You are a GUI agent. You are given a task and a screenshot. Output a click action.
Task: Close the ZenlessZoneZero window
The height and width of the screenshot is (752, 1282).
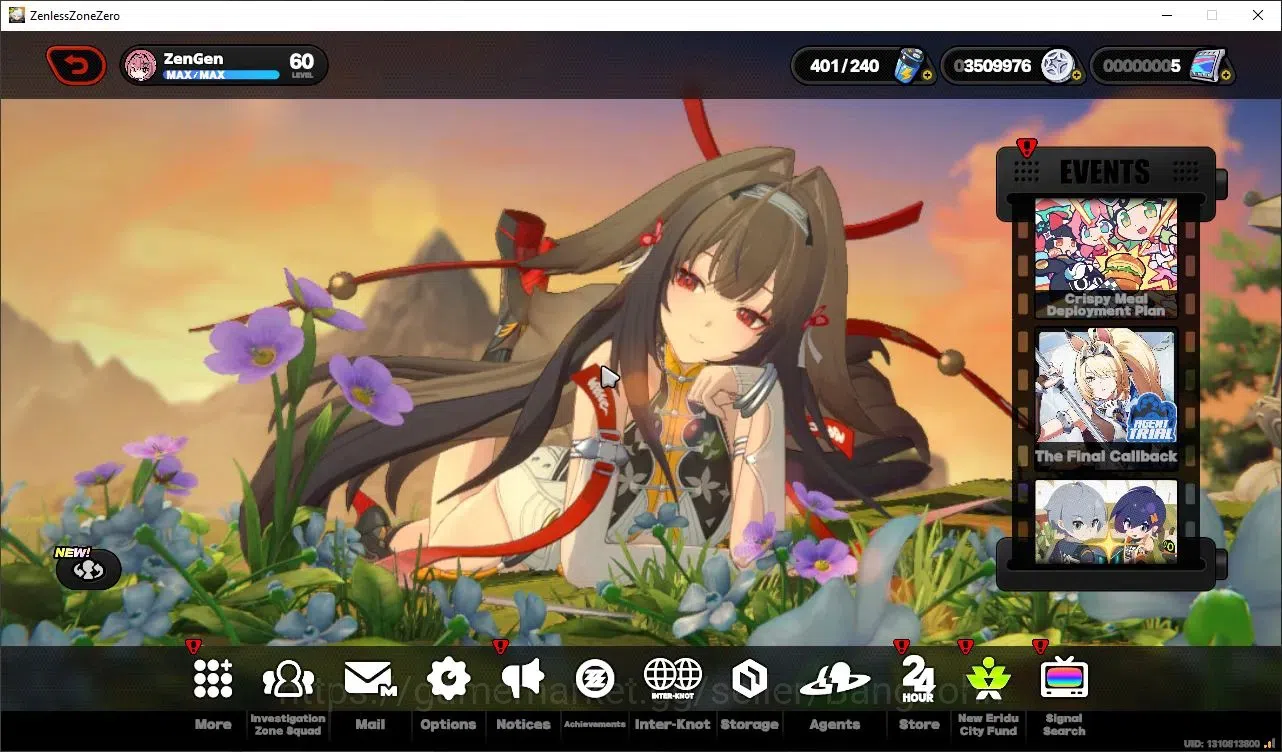1258,15
